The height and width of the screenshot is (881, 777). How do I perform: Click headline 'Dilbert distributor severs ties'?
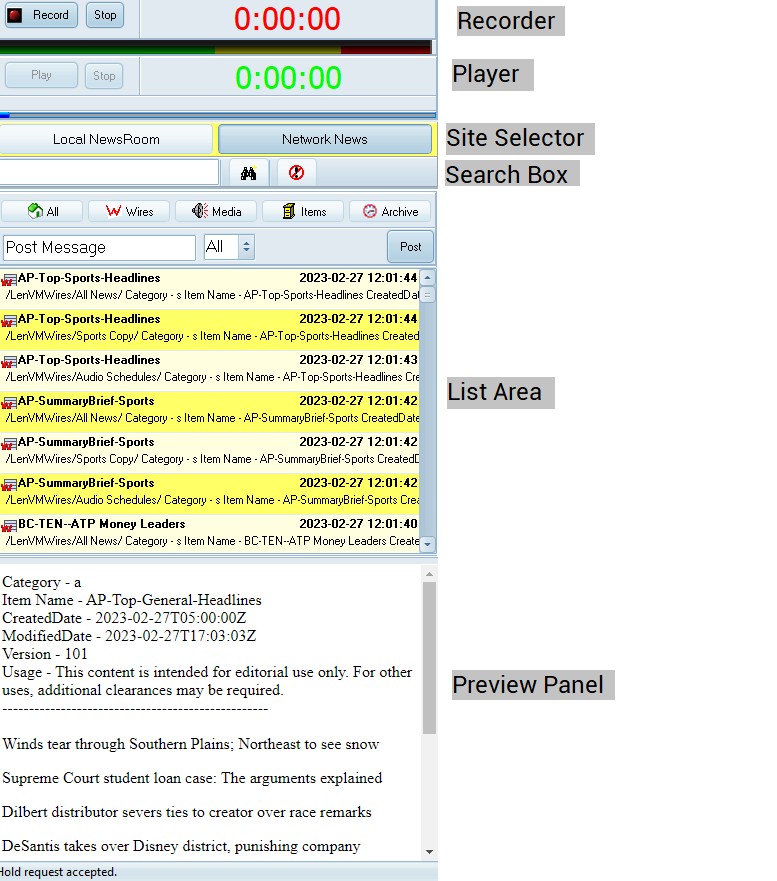pyautogui.click(x=187, y=812)
